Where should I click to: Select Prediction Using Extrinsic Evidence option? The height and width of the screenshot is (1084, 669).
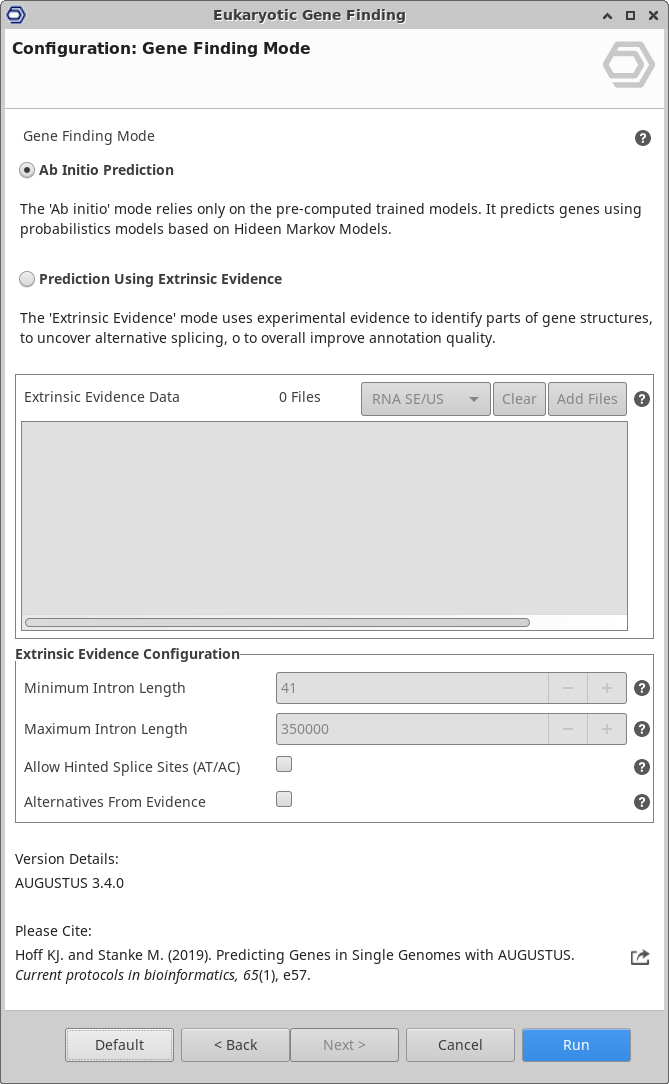(x=27, y=279)
